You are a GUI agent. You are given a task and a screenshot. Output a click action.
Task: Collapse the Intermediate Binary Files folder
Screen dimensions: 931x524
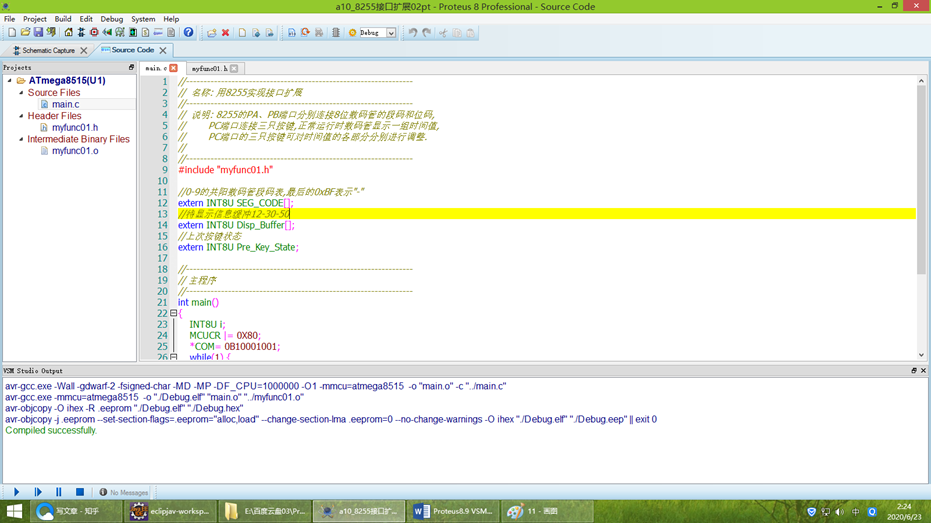click(21, 139)
